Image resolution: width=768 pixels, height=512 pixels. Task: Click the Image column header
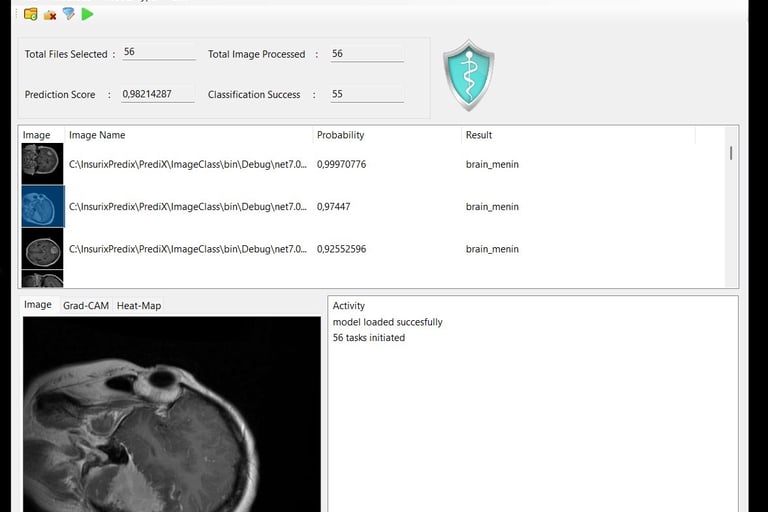click(x=42, y=135)
